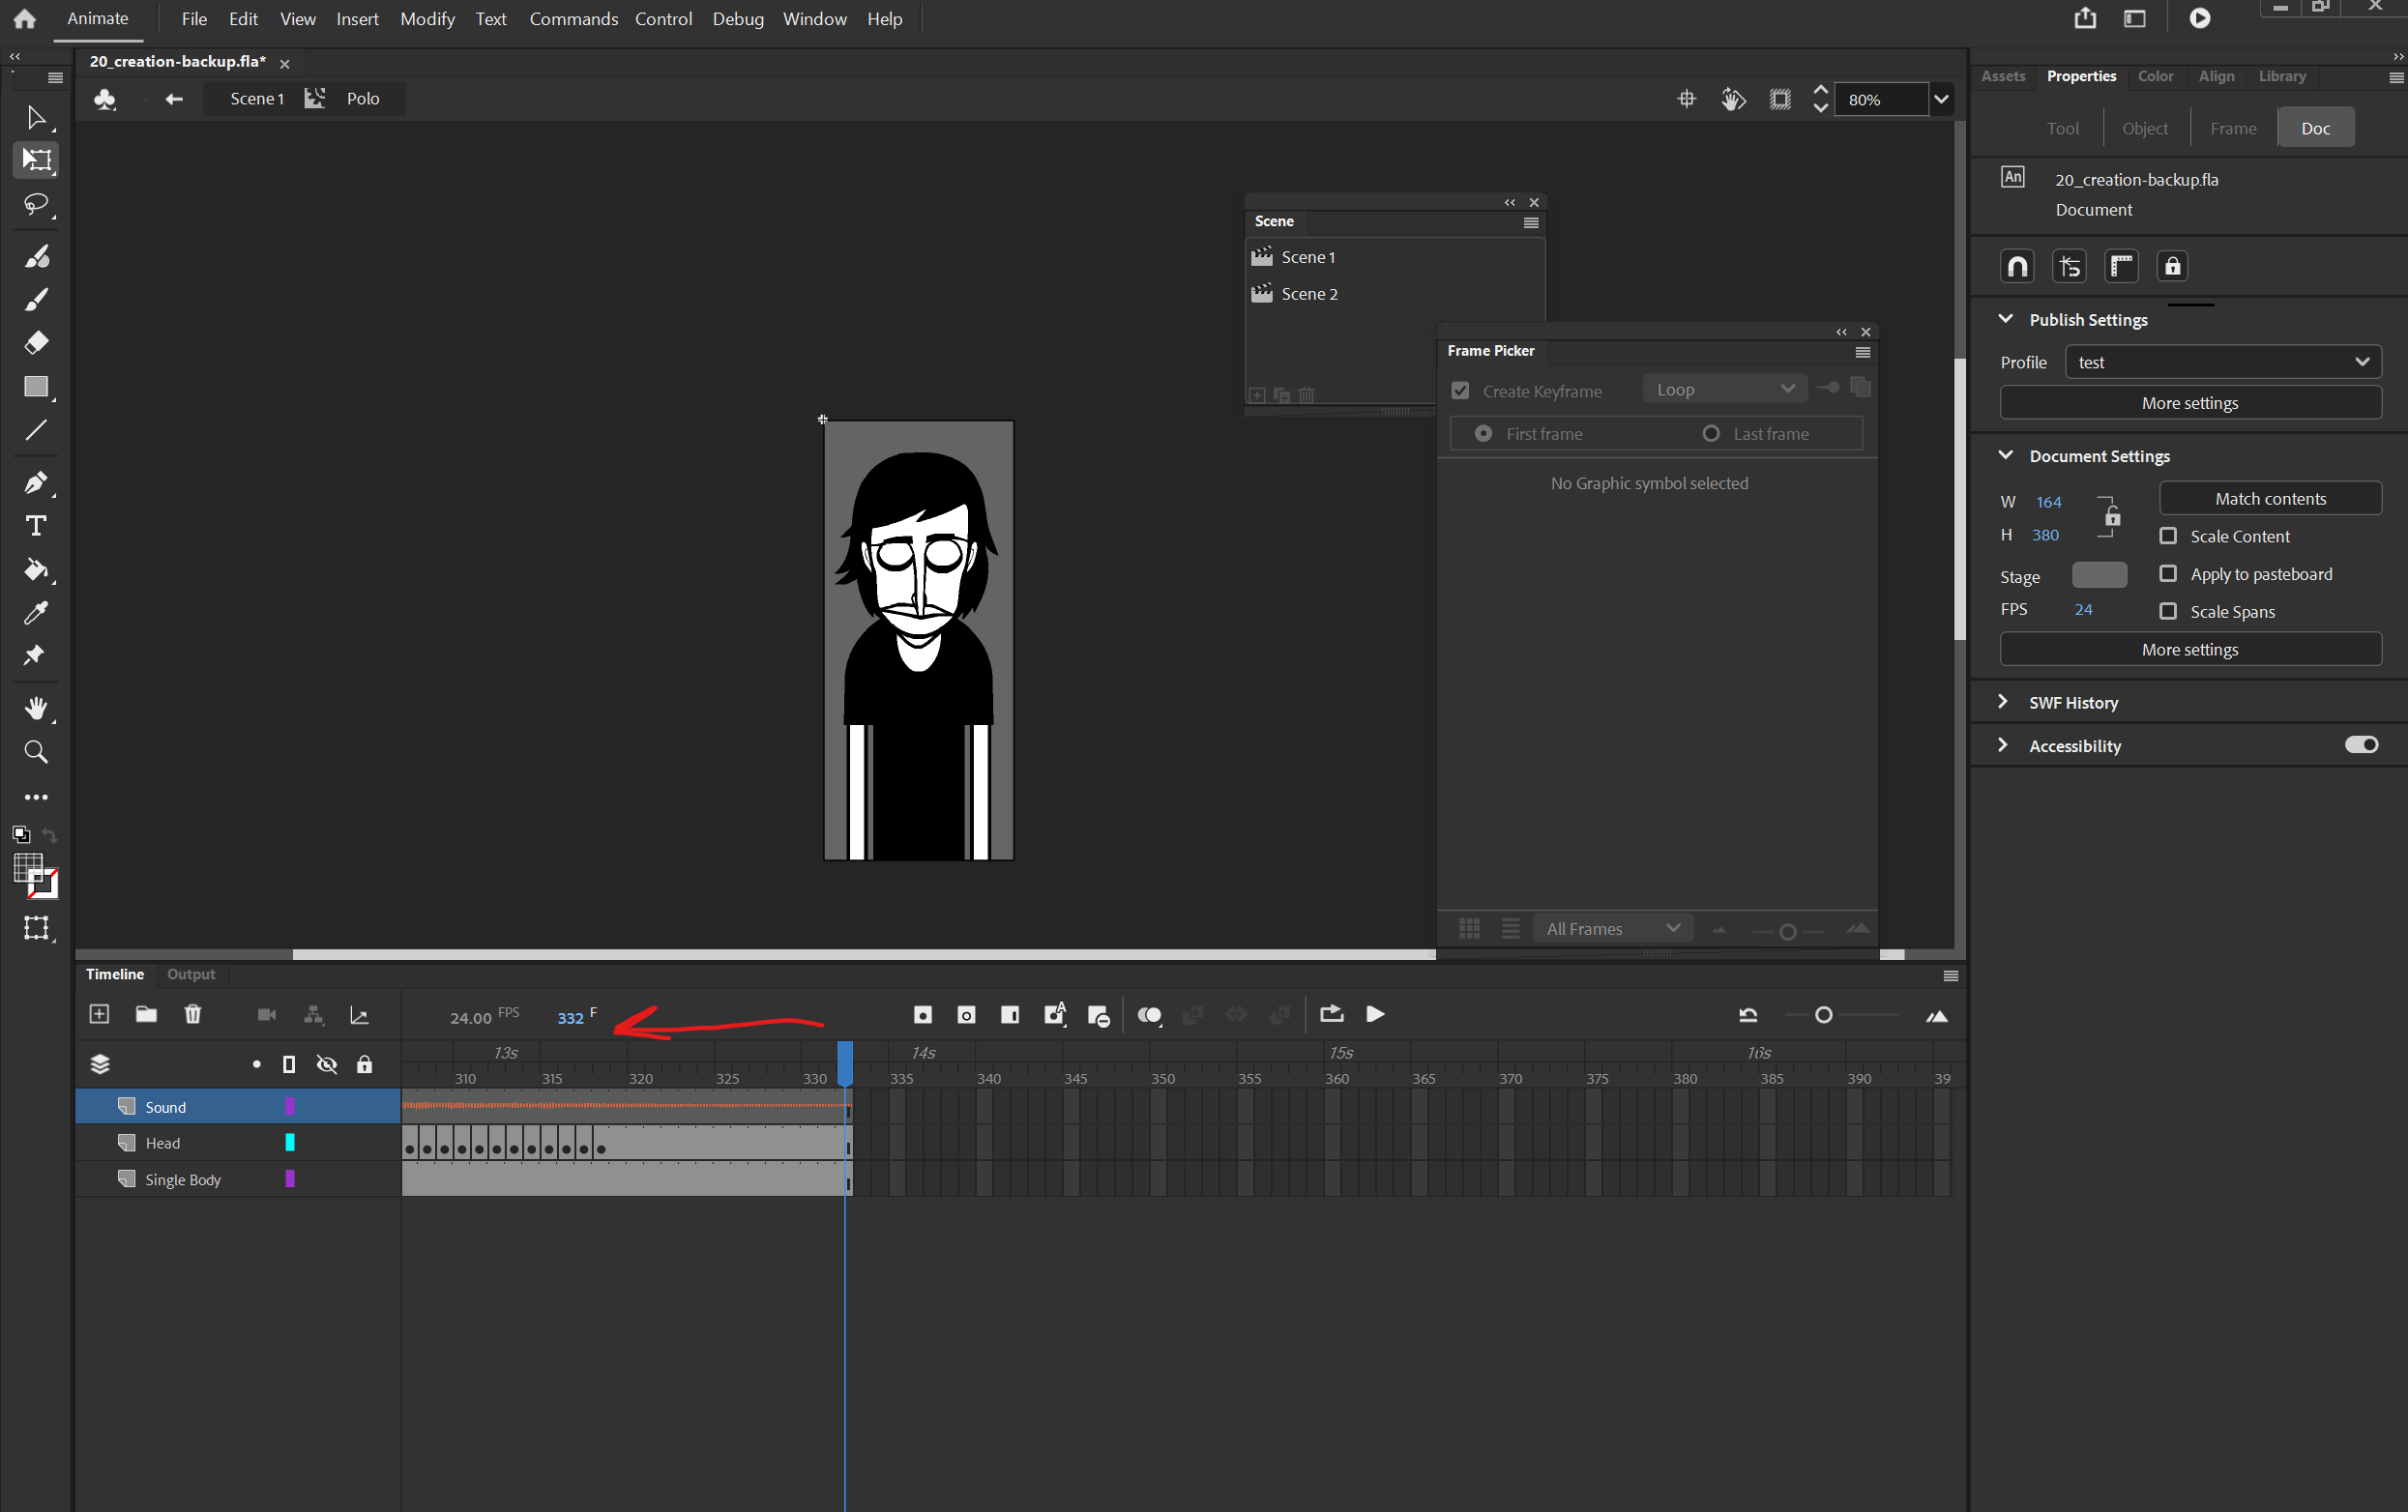Choose the Paint Bucket tool
The width and height of the screenshot is (2408, 1512).
pyautogui.click(x=36, y=570)
